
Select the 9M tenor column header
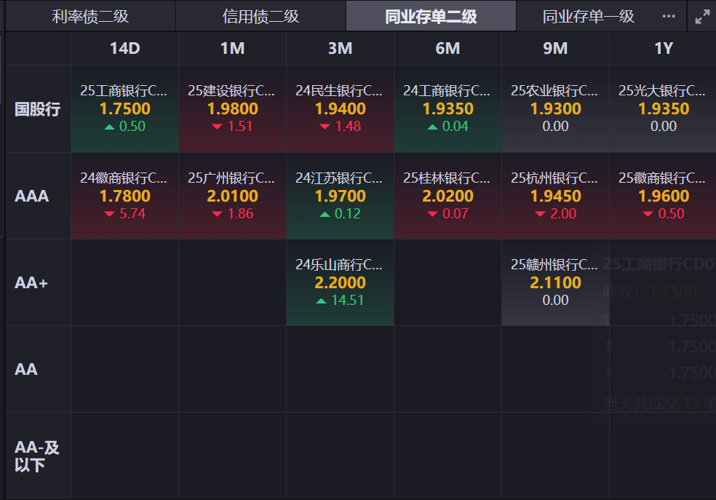click(x=555, y=48)
